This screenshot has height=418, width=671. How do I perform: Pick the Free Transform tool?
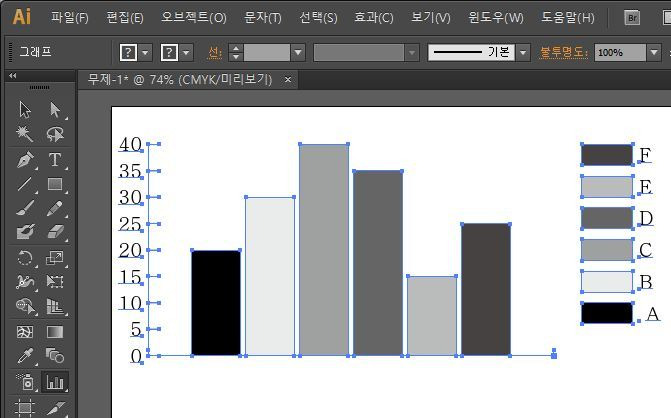coord(55,282)
